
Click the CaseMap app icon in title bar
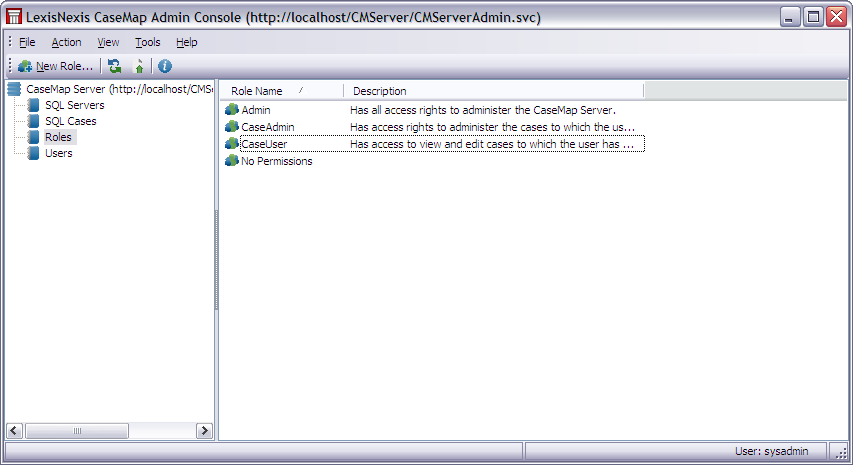pos(14,17)
